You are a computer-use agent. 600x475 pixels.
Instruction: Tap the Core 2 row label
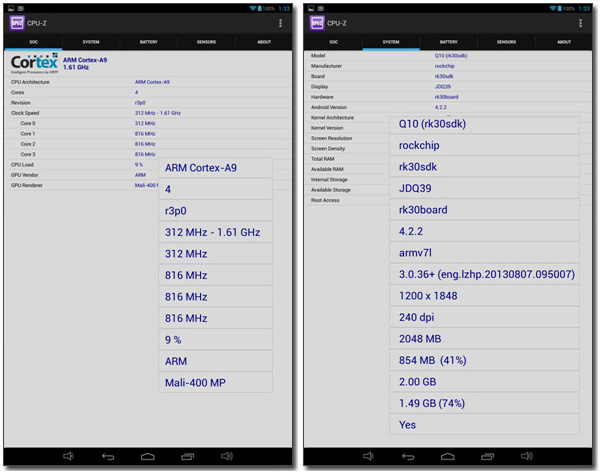click(28, 144)
